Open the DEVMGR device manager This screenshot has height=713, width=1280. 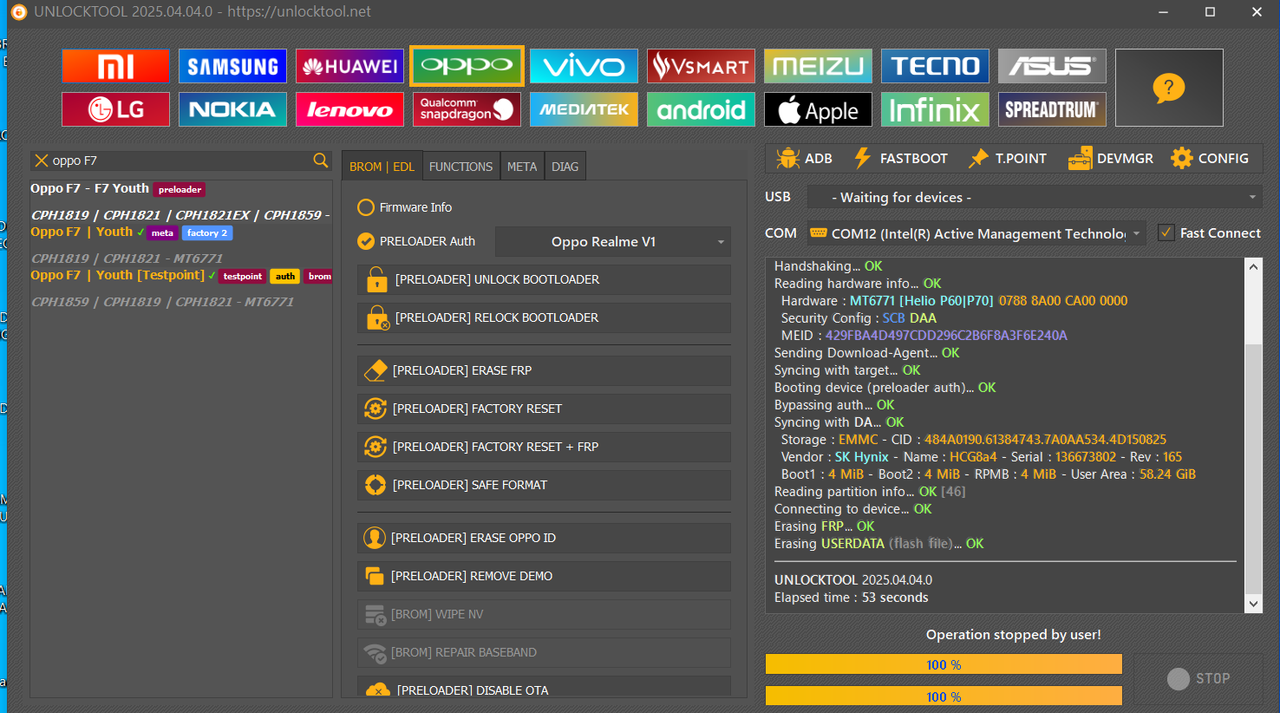coord(1110,158)
